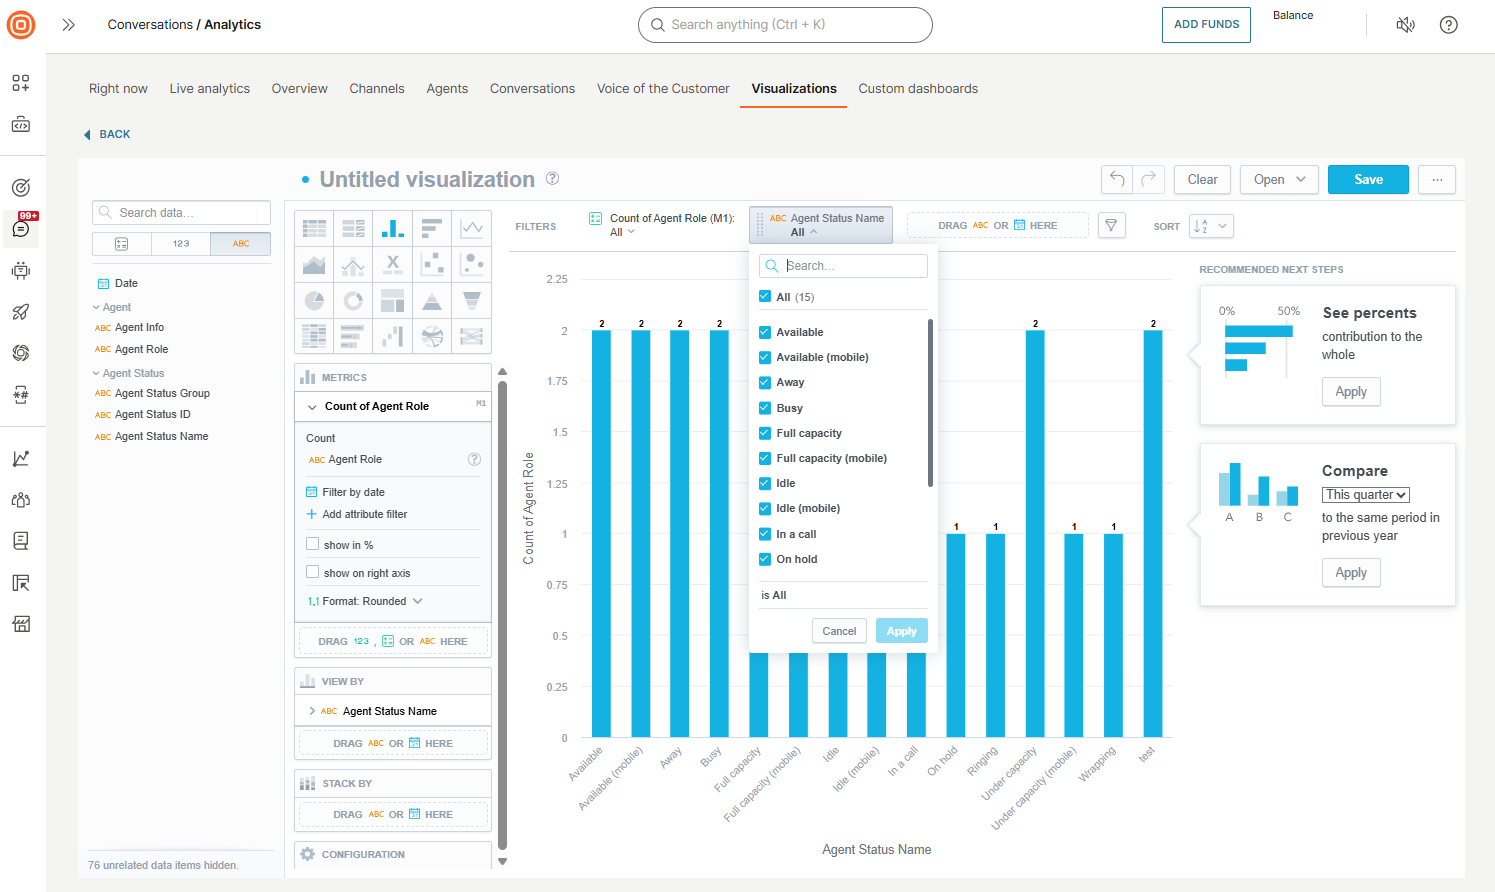Select the line chart visualization type
The width and height of the screenshot is (1495, 892).
(470, 228)
